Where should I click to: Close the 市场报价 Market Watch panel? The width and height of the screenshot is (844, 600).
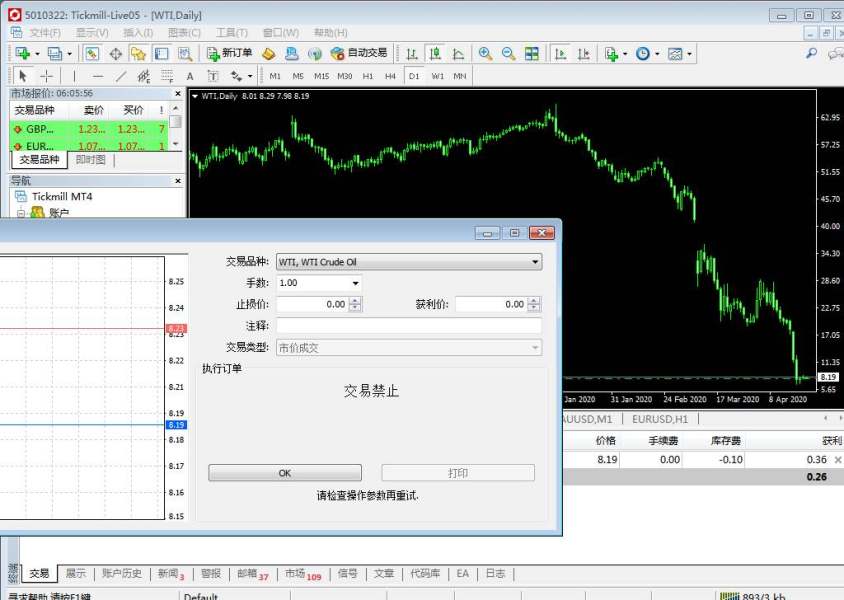(x=178, y=94)
